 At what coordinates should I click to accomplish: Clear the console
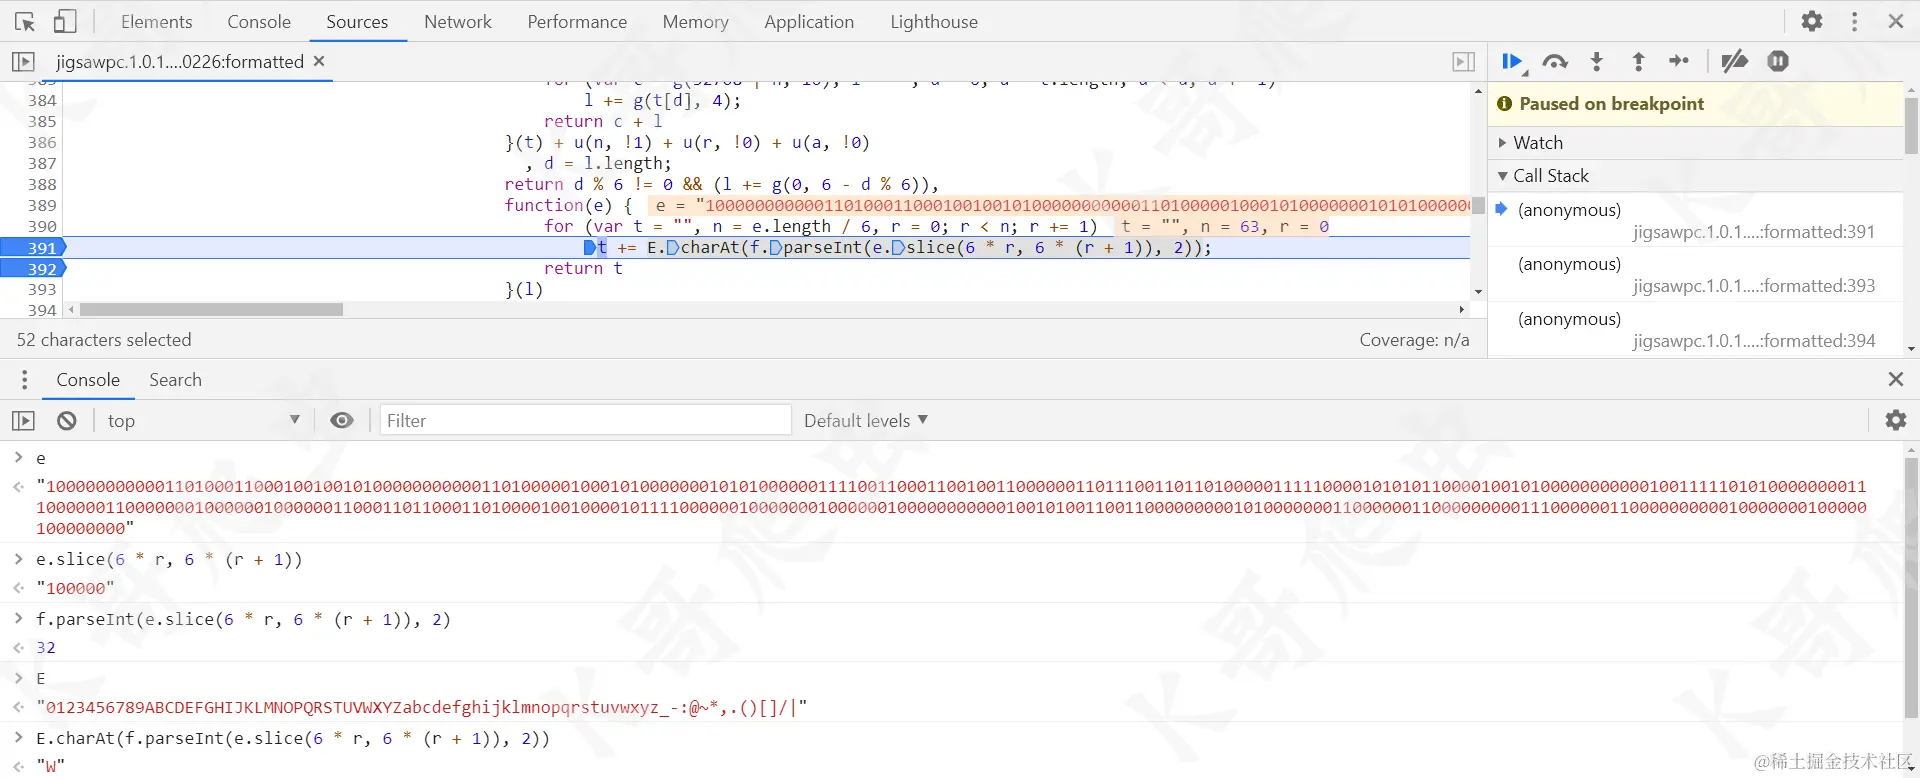click(66, 421)
